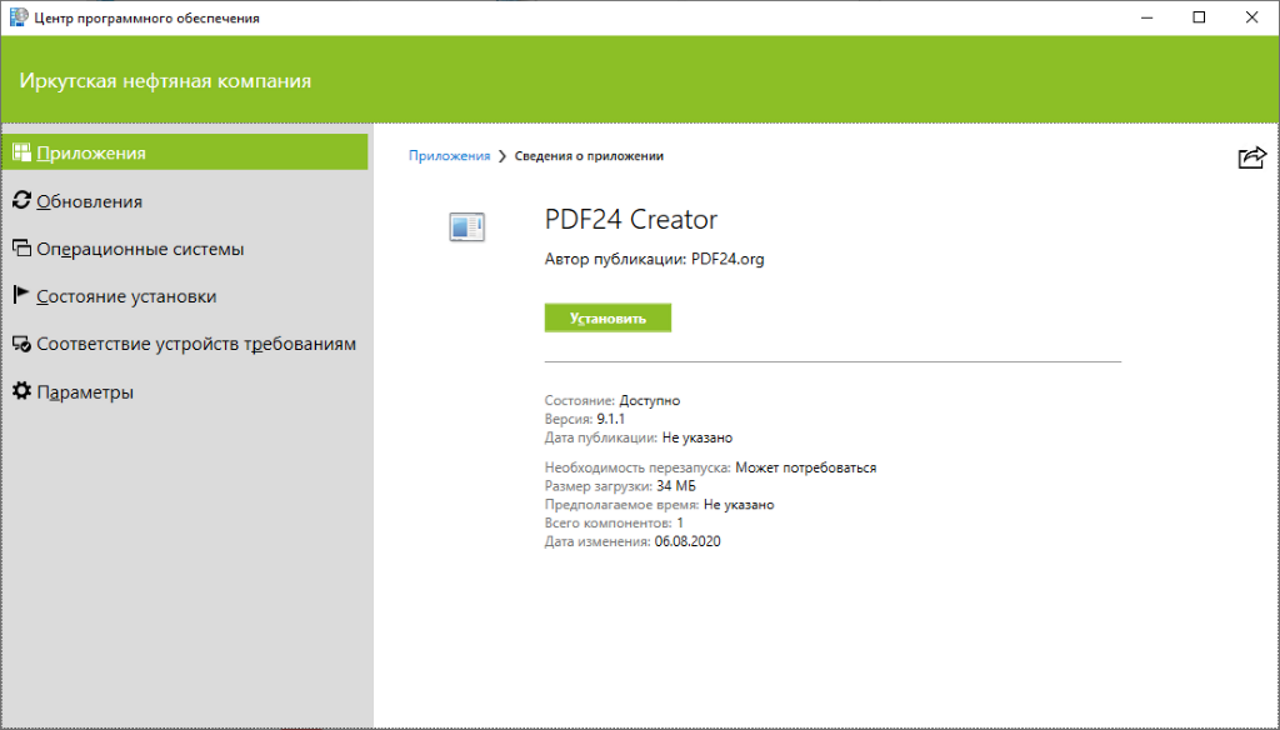Click the PDF24 Creator application icon
The width and height of the screenshot is (1280, 730).
click(x=467, y=227)
